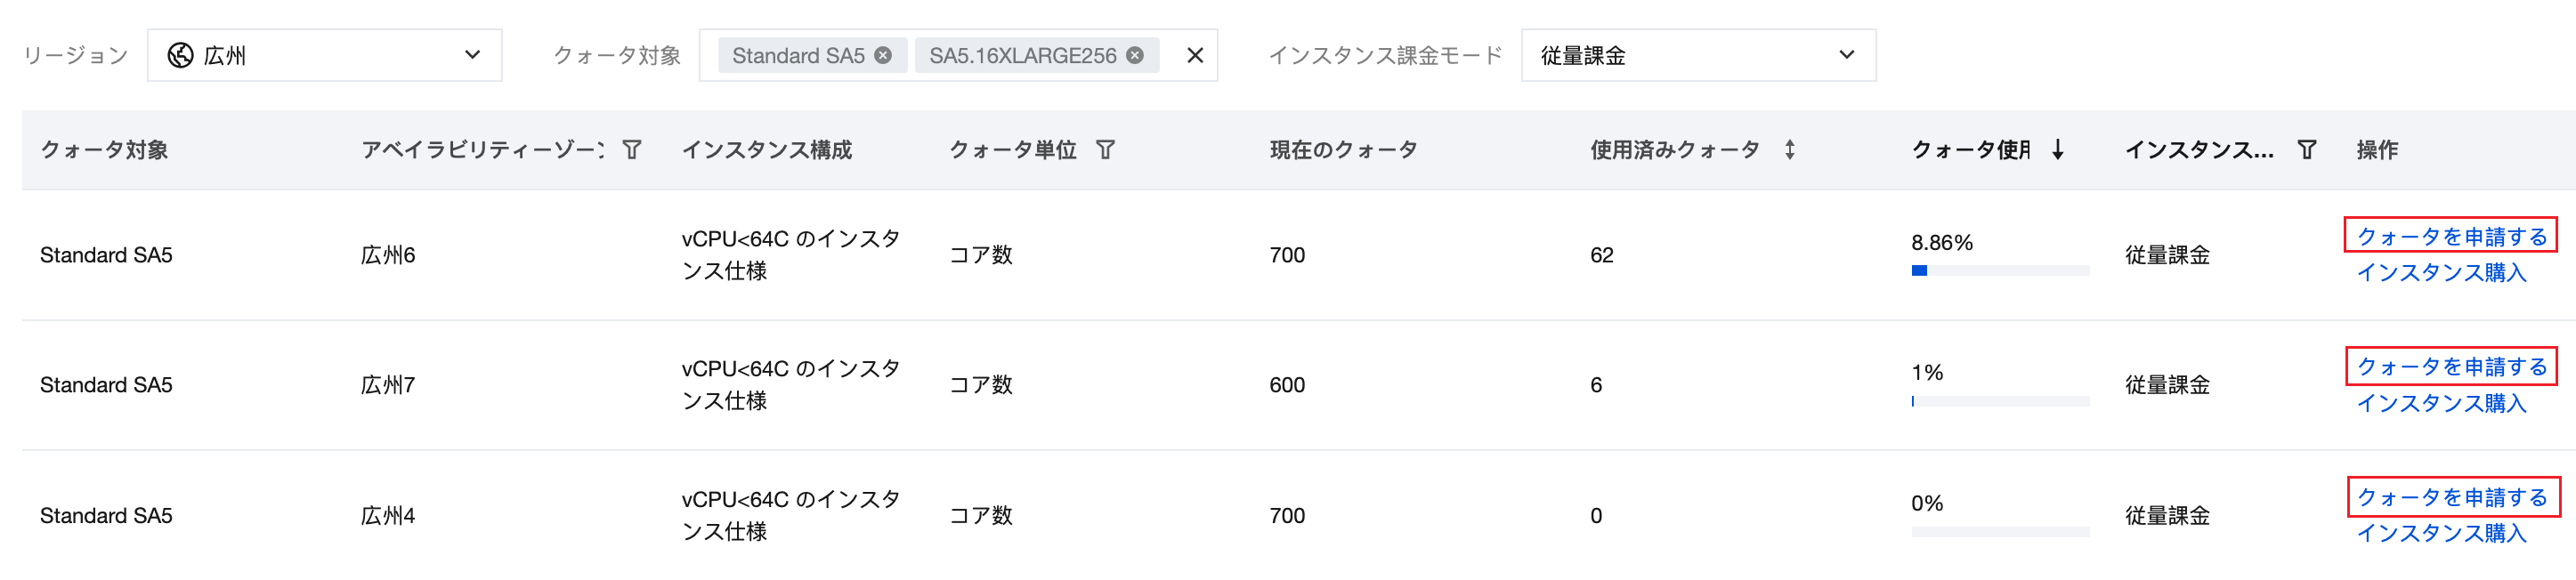Open availability zone column filter
This screenshot has height=580, width=2576.
(x=632, y=150)
